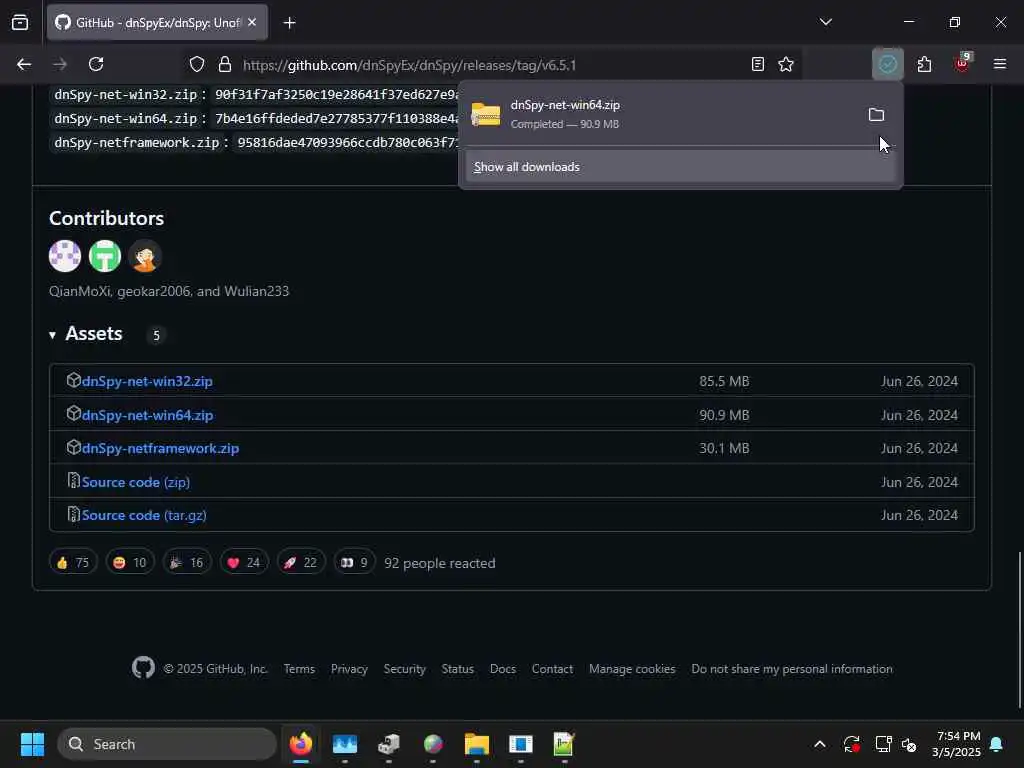Collapse the Assets section

click(86, 334)
